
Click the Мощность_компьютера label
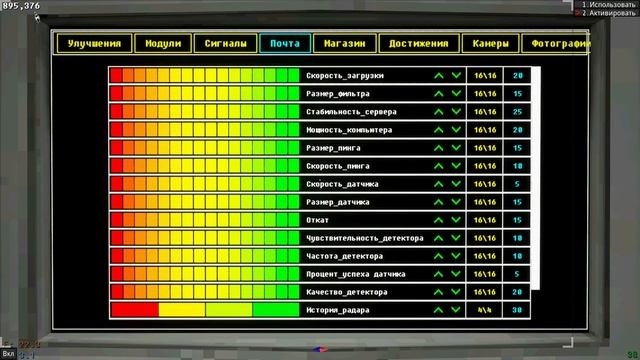(349, 130)
